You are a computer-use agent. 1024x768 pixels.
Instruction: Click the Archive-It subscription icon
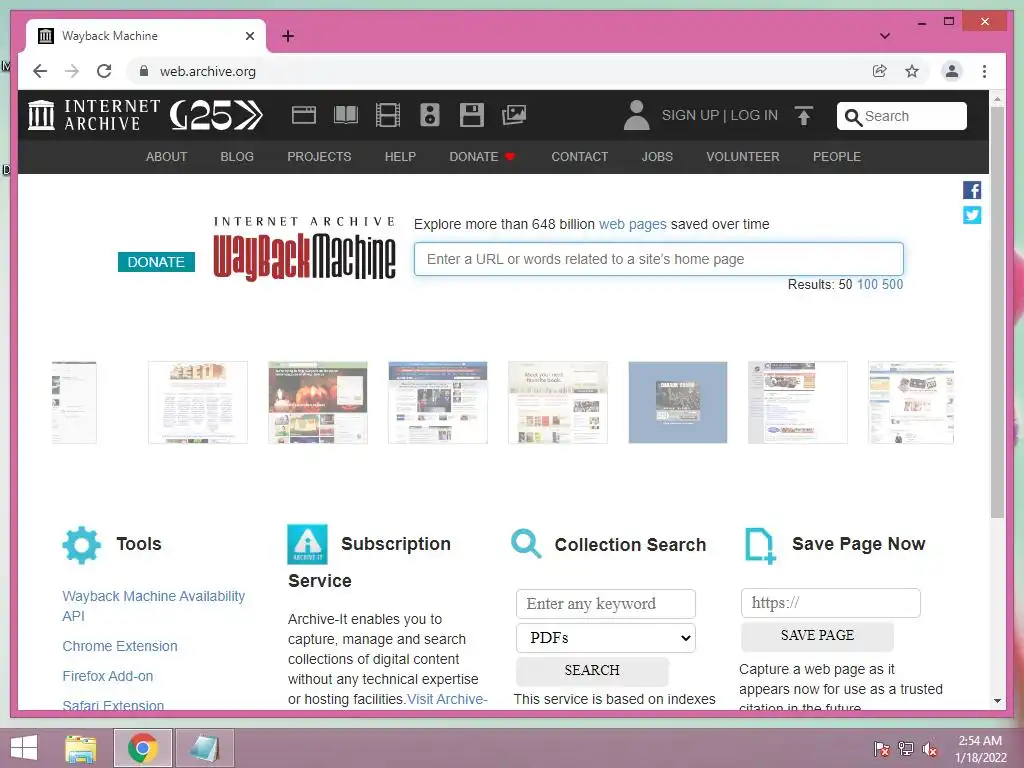[x=307, y=544]
